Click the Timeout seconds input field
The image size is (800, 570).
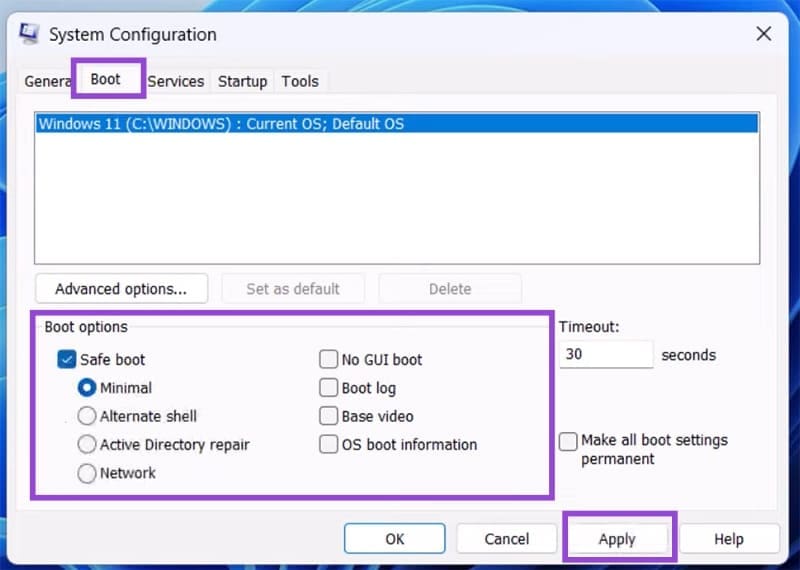[x=606, y=354]
